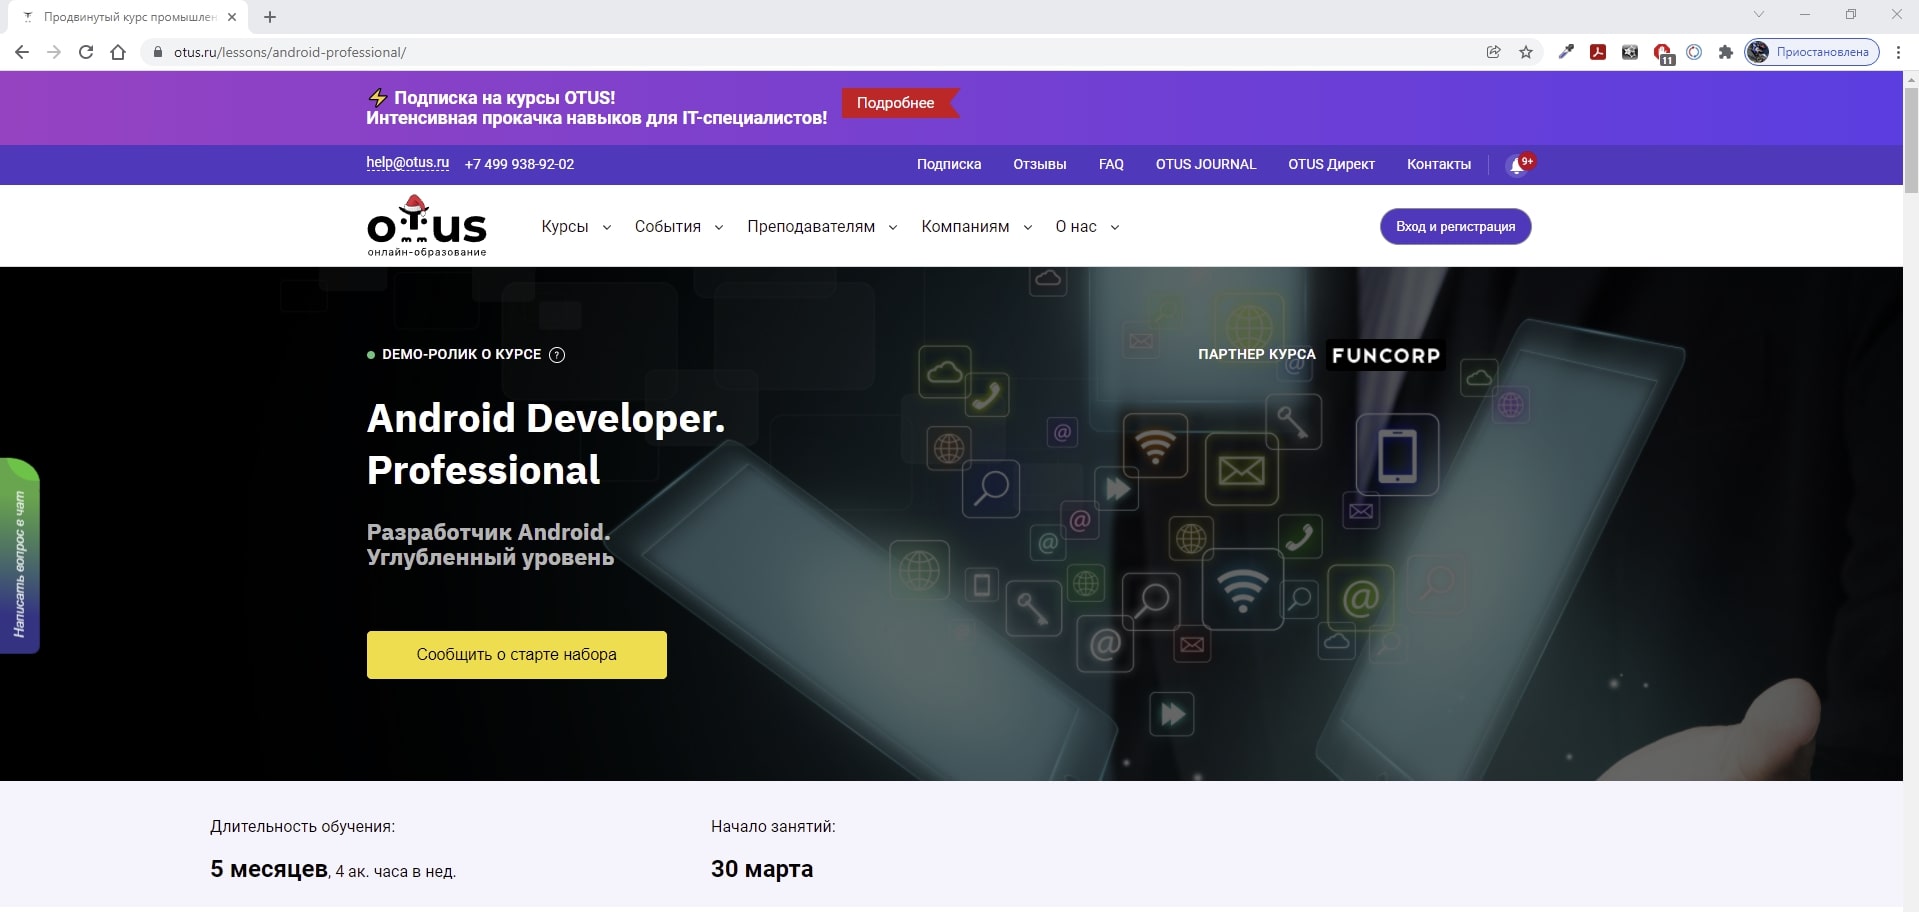Expand the Курсы menu
1919x912 pixels.
point(576,227)
